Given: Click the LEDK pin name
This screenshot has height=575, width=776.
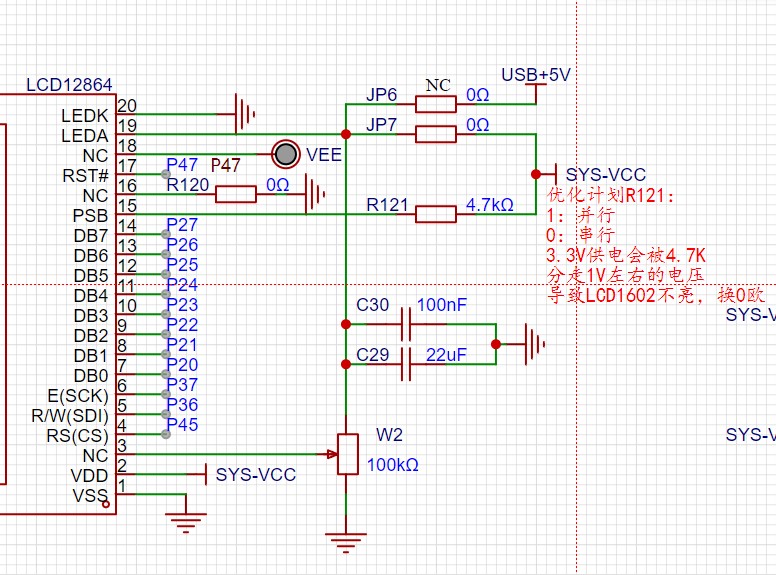Looking at the screenshot, I should click(x=85, y=116).
